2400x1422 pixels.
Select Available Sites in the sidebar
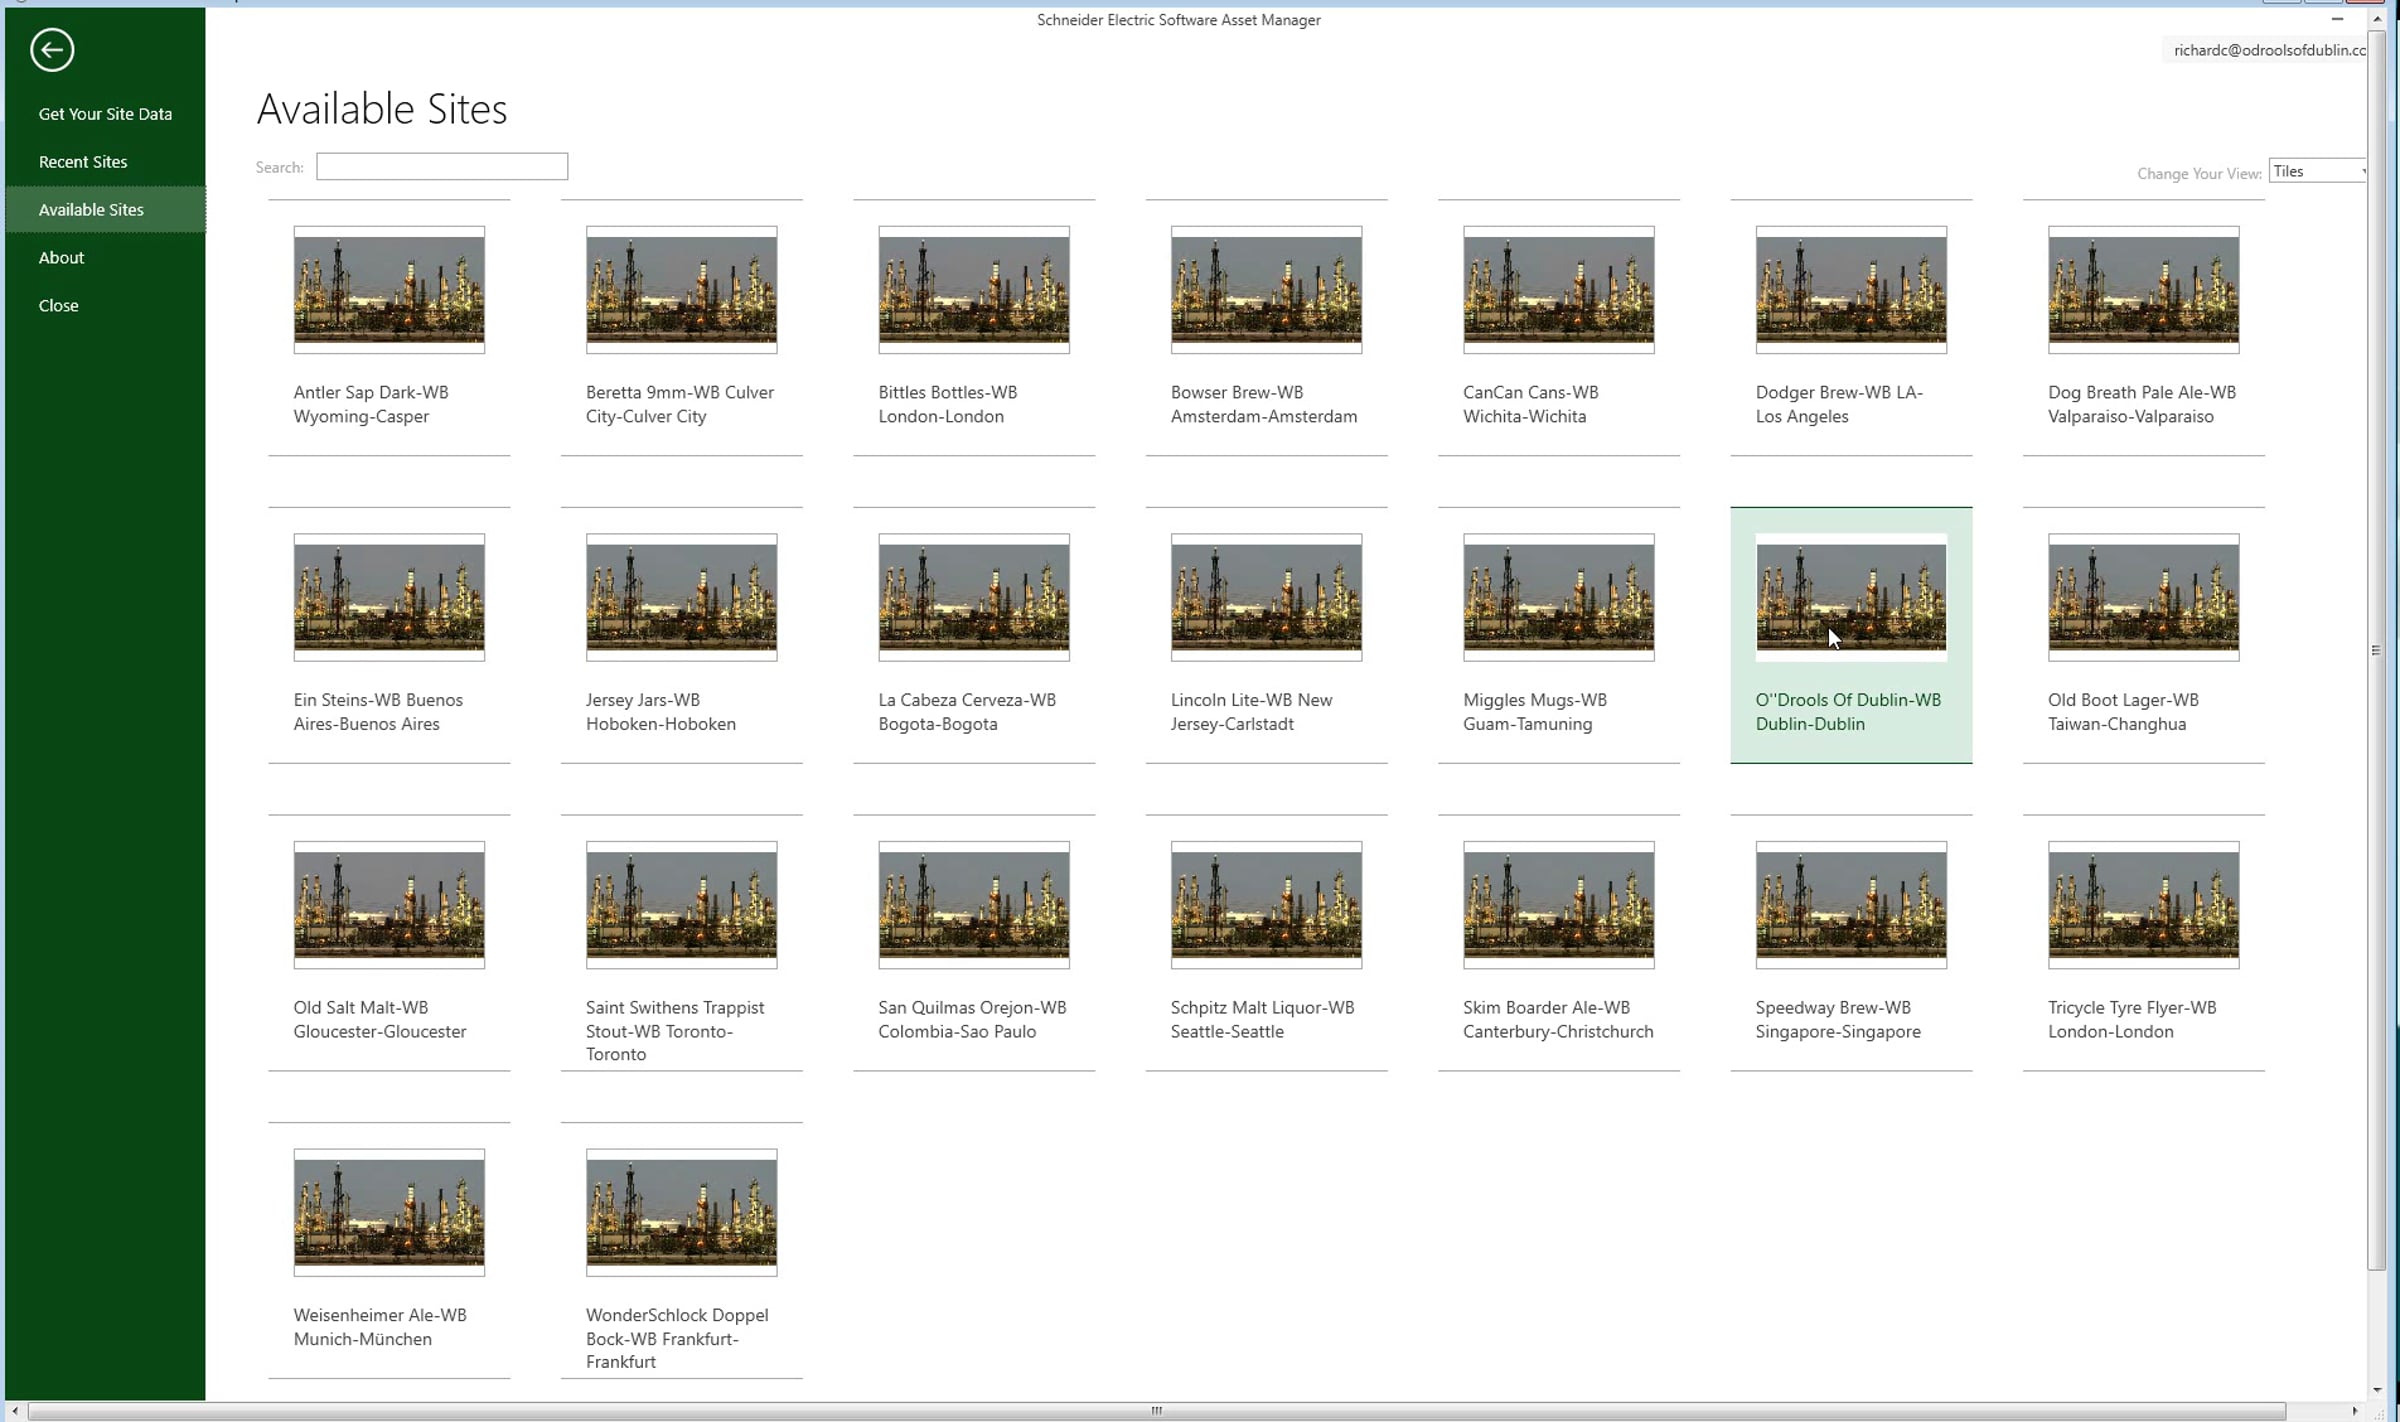click(x=91, y=210)
